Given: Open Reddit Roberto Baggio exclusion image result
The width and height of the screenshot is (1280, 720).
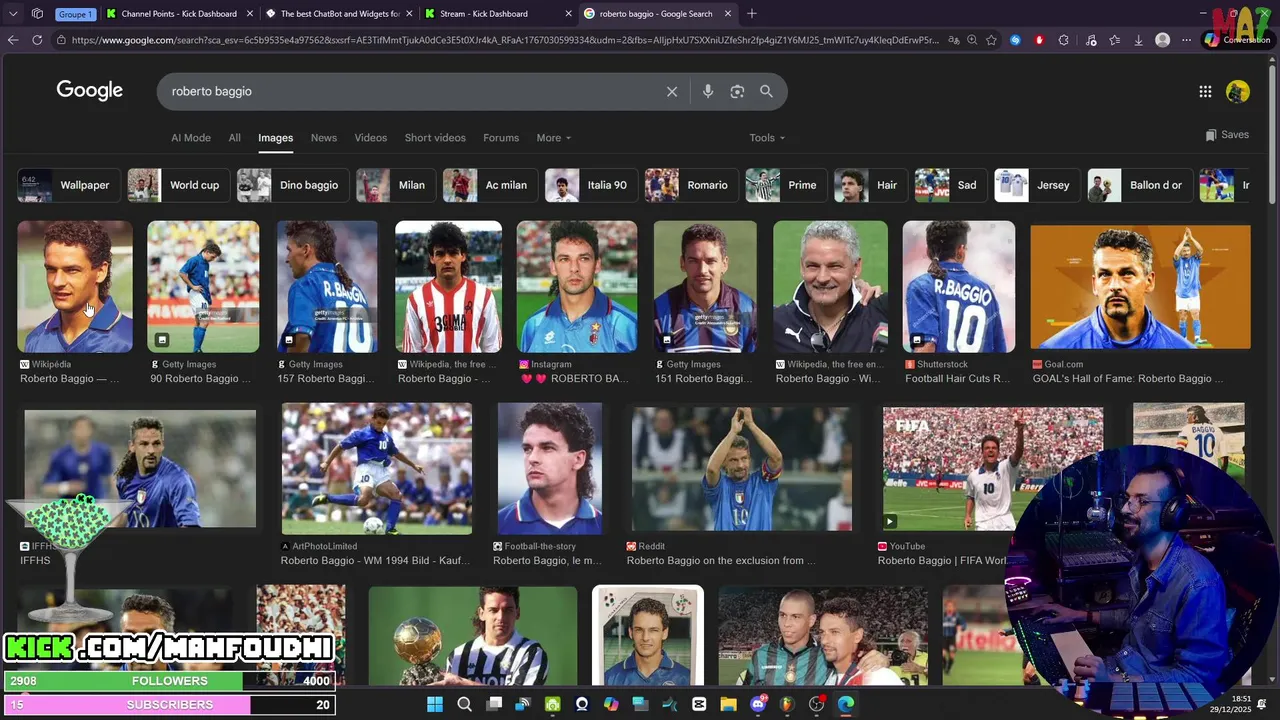Looking at the screenshot, I should 742,469.
